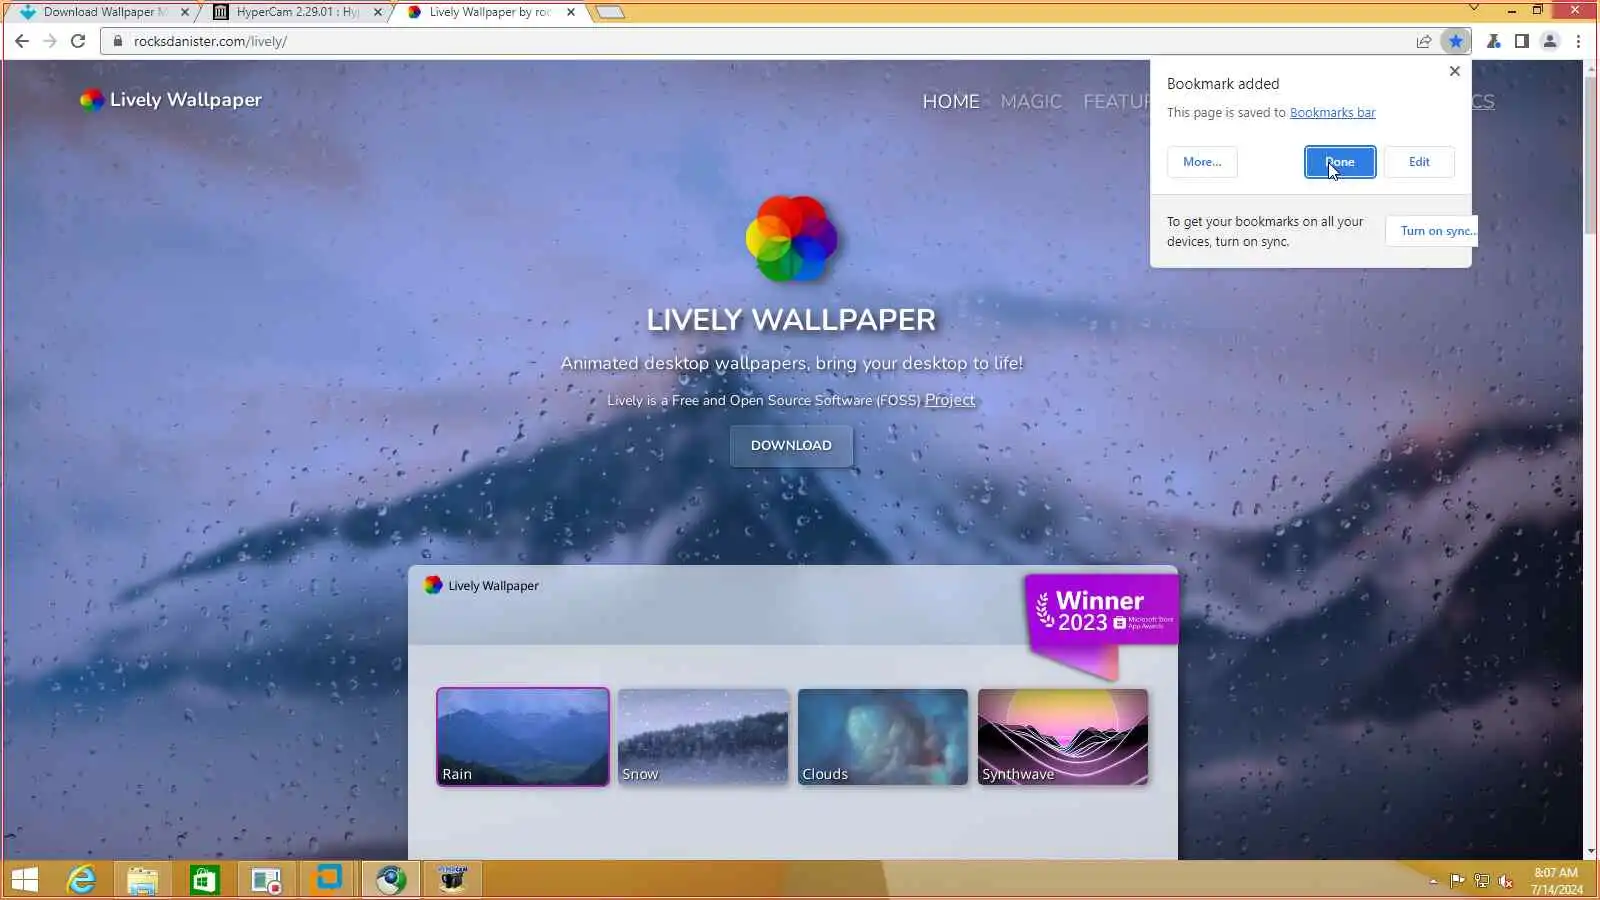This screenshot has width=1600, height=900.
Task: Click the page scrollbar down arrow
Action: click(x=1591, y=852)
